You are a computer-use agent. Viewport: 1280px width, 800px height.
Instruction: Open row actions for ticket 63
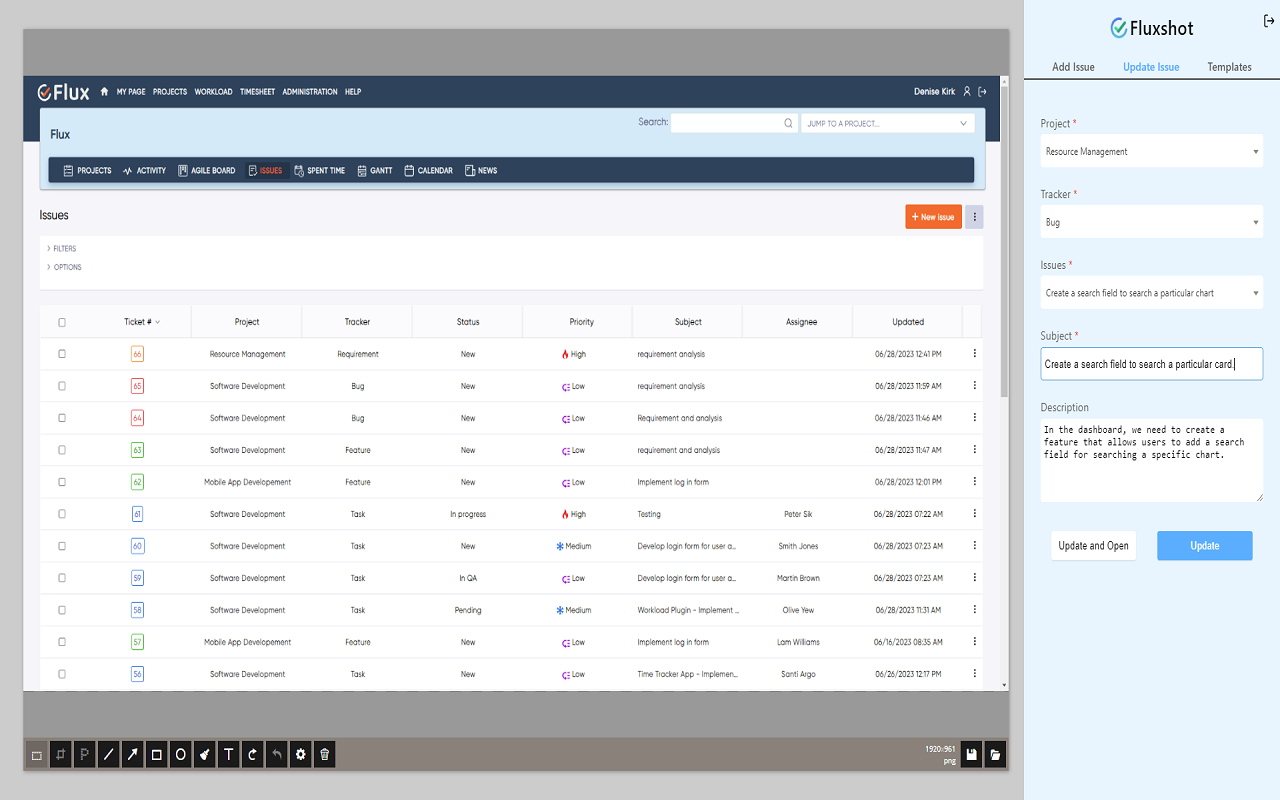[975, 450]
